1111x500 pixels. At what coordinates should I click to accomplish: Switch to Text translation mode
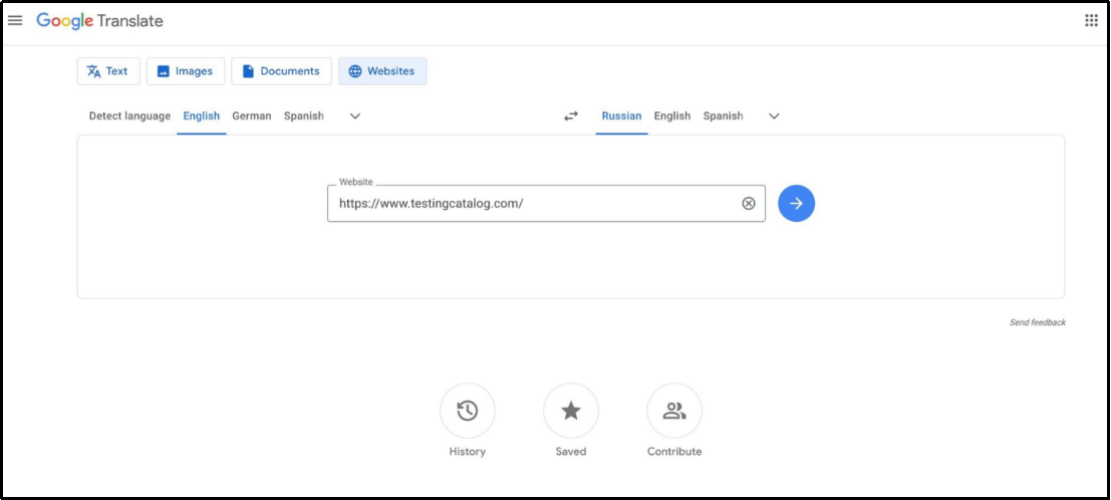108,71
